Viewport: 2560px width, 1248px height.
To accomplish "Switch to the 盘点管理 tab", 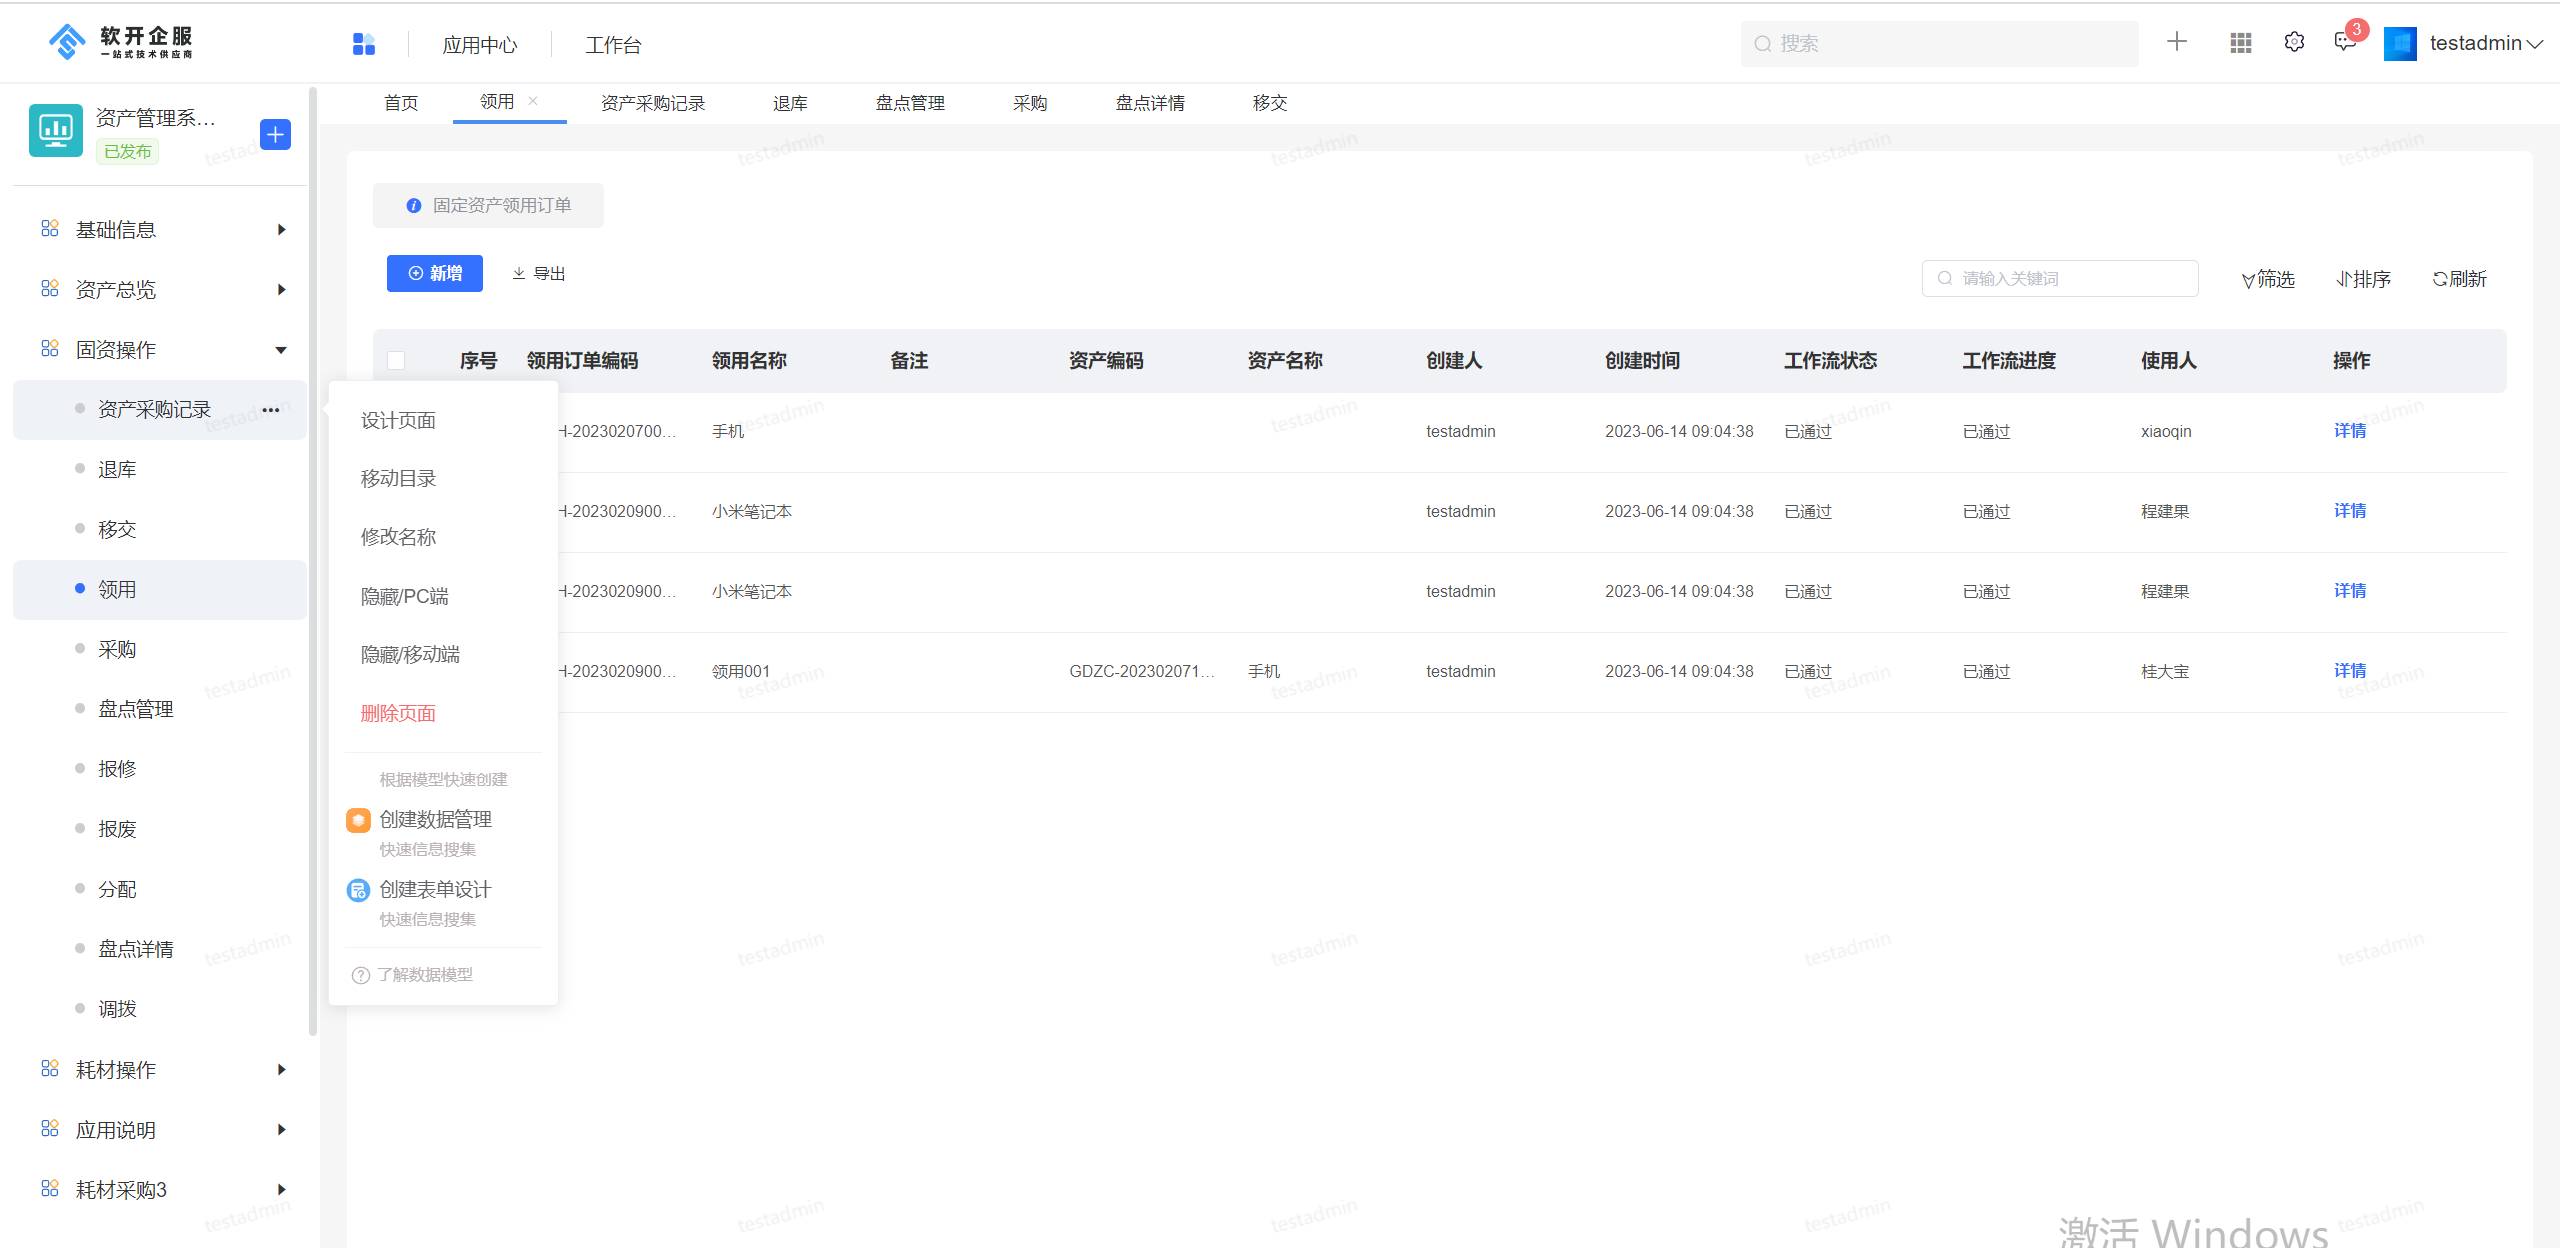I will click(909, 103).
